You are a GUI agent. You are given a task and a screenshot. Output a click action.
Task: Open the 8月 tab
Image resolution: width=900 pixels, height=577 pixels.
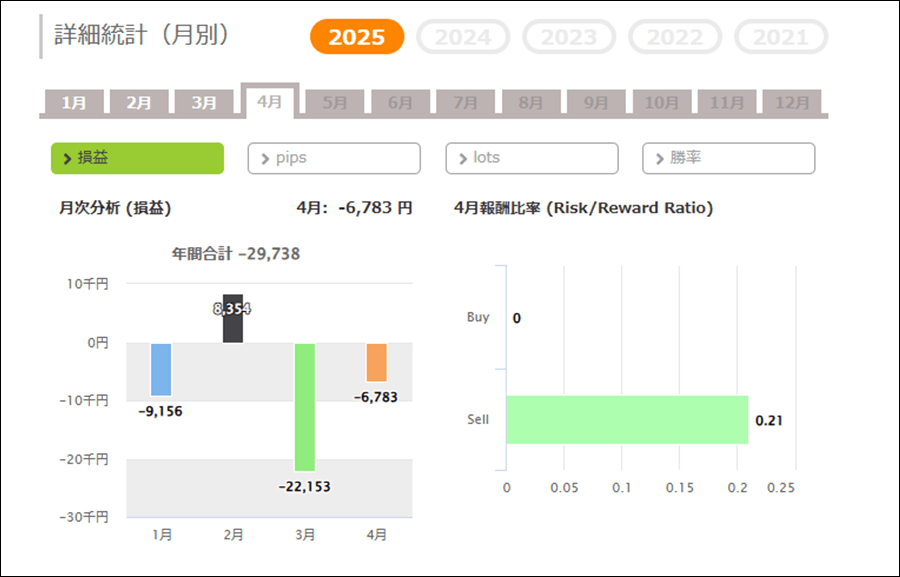coord(531,102)
